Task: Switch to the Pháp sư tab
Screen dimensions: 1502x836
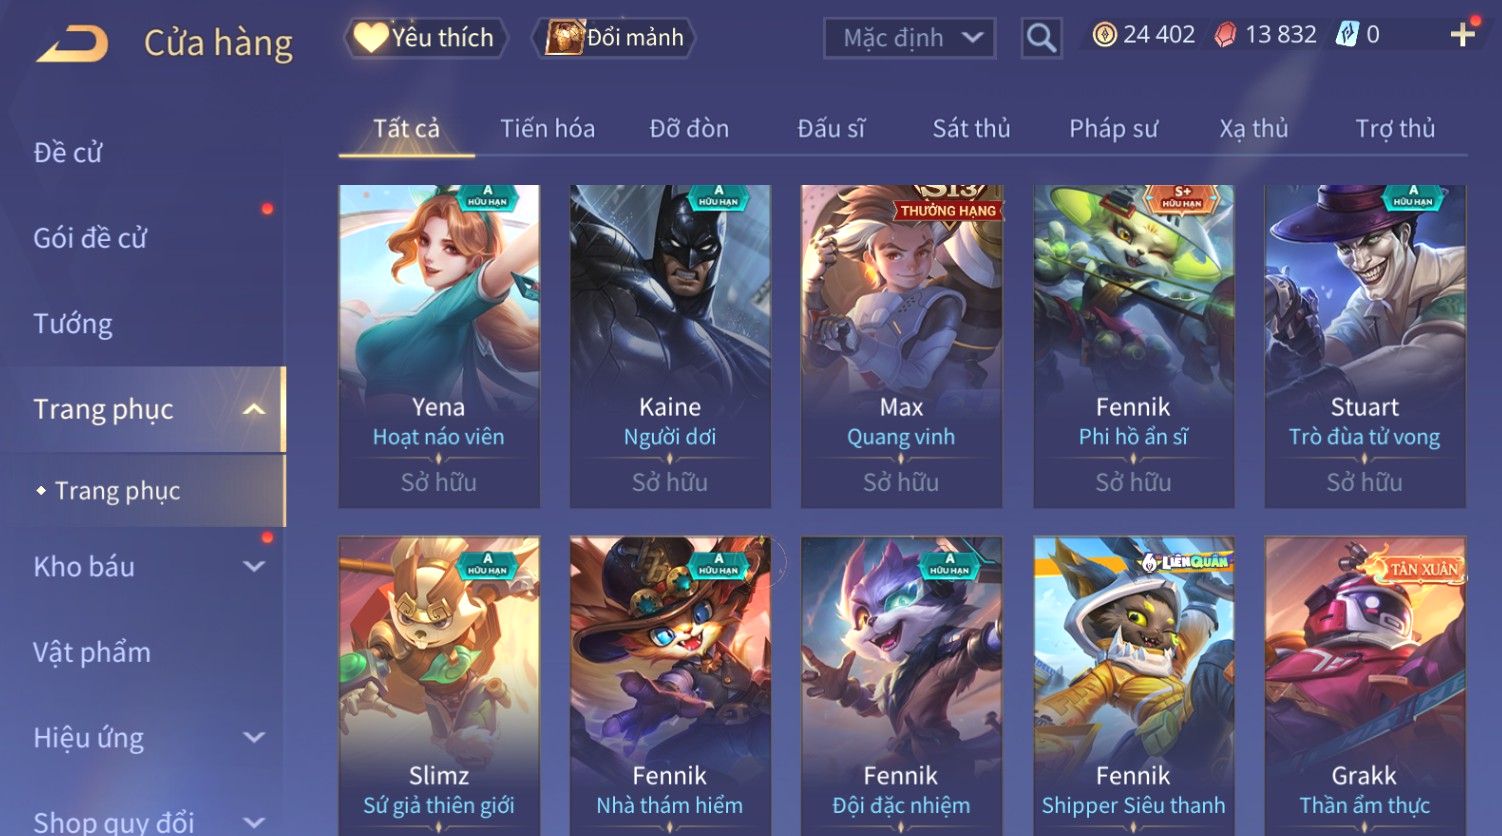Action: tap(1113, 129)
